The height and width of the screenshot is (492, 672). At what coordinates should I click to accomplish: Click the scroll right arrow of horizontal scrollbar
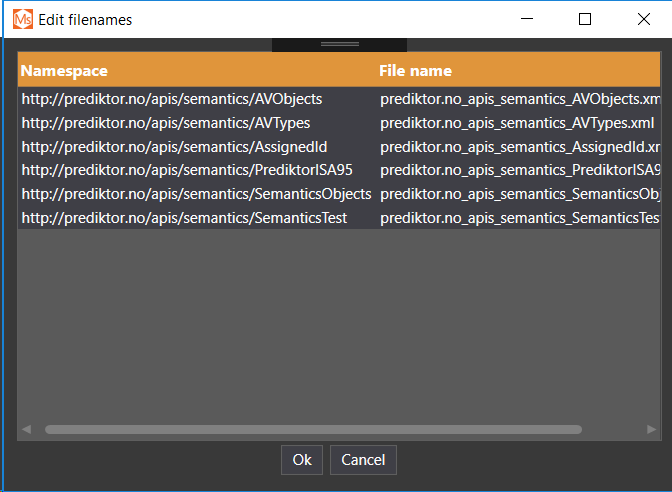coord(652,430)
